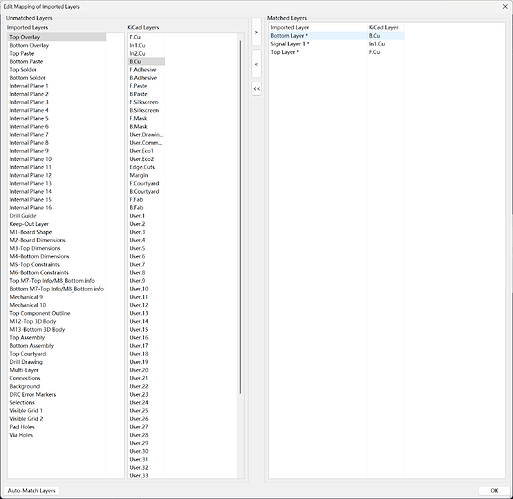Select M1-Board Shape imported layer
Image resolution: width=513 pixels, height=499 pixels.
pyautogui.click(x=31, y=232)
